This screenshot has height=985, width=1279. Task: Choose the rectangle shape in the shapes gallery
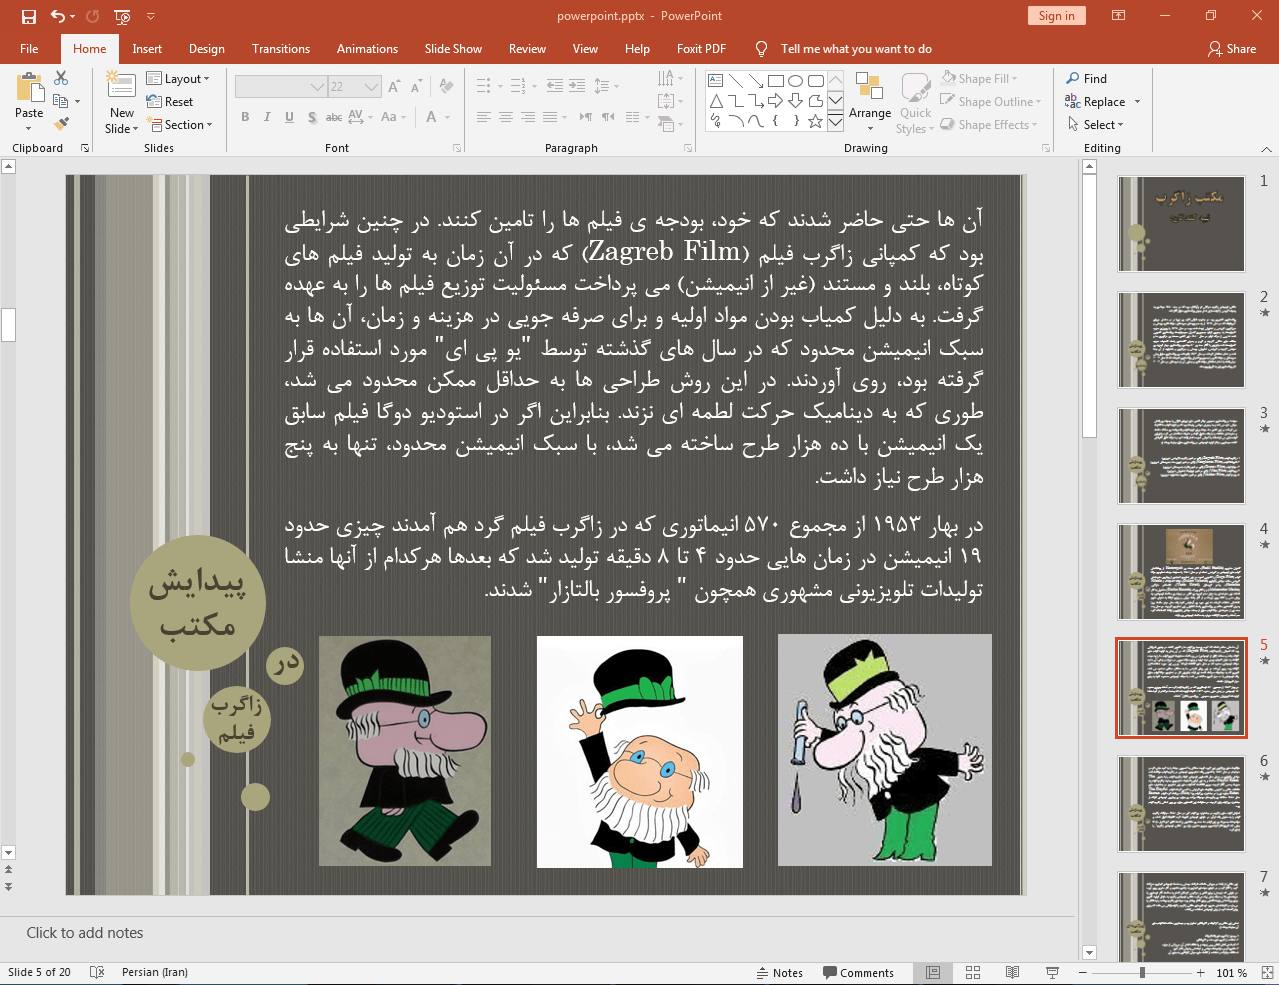point(775,81)
